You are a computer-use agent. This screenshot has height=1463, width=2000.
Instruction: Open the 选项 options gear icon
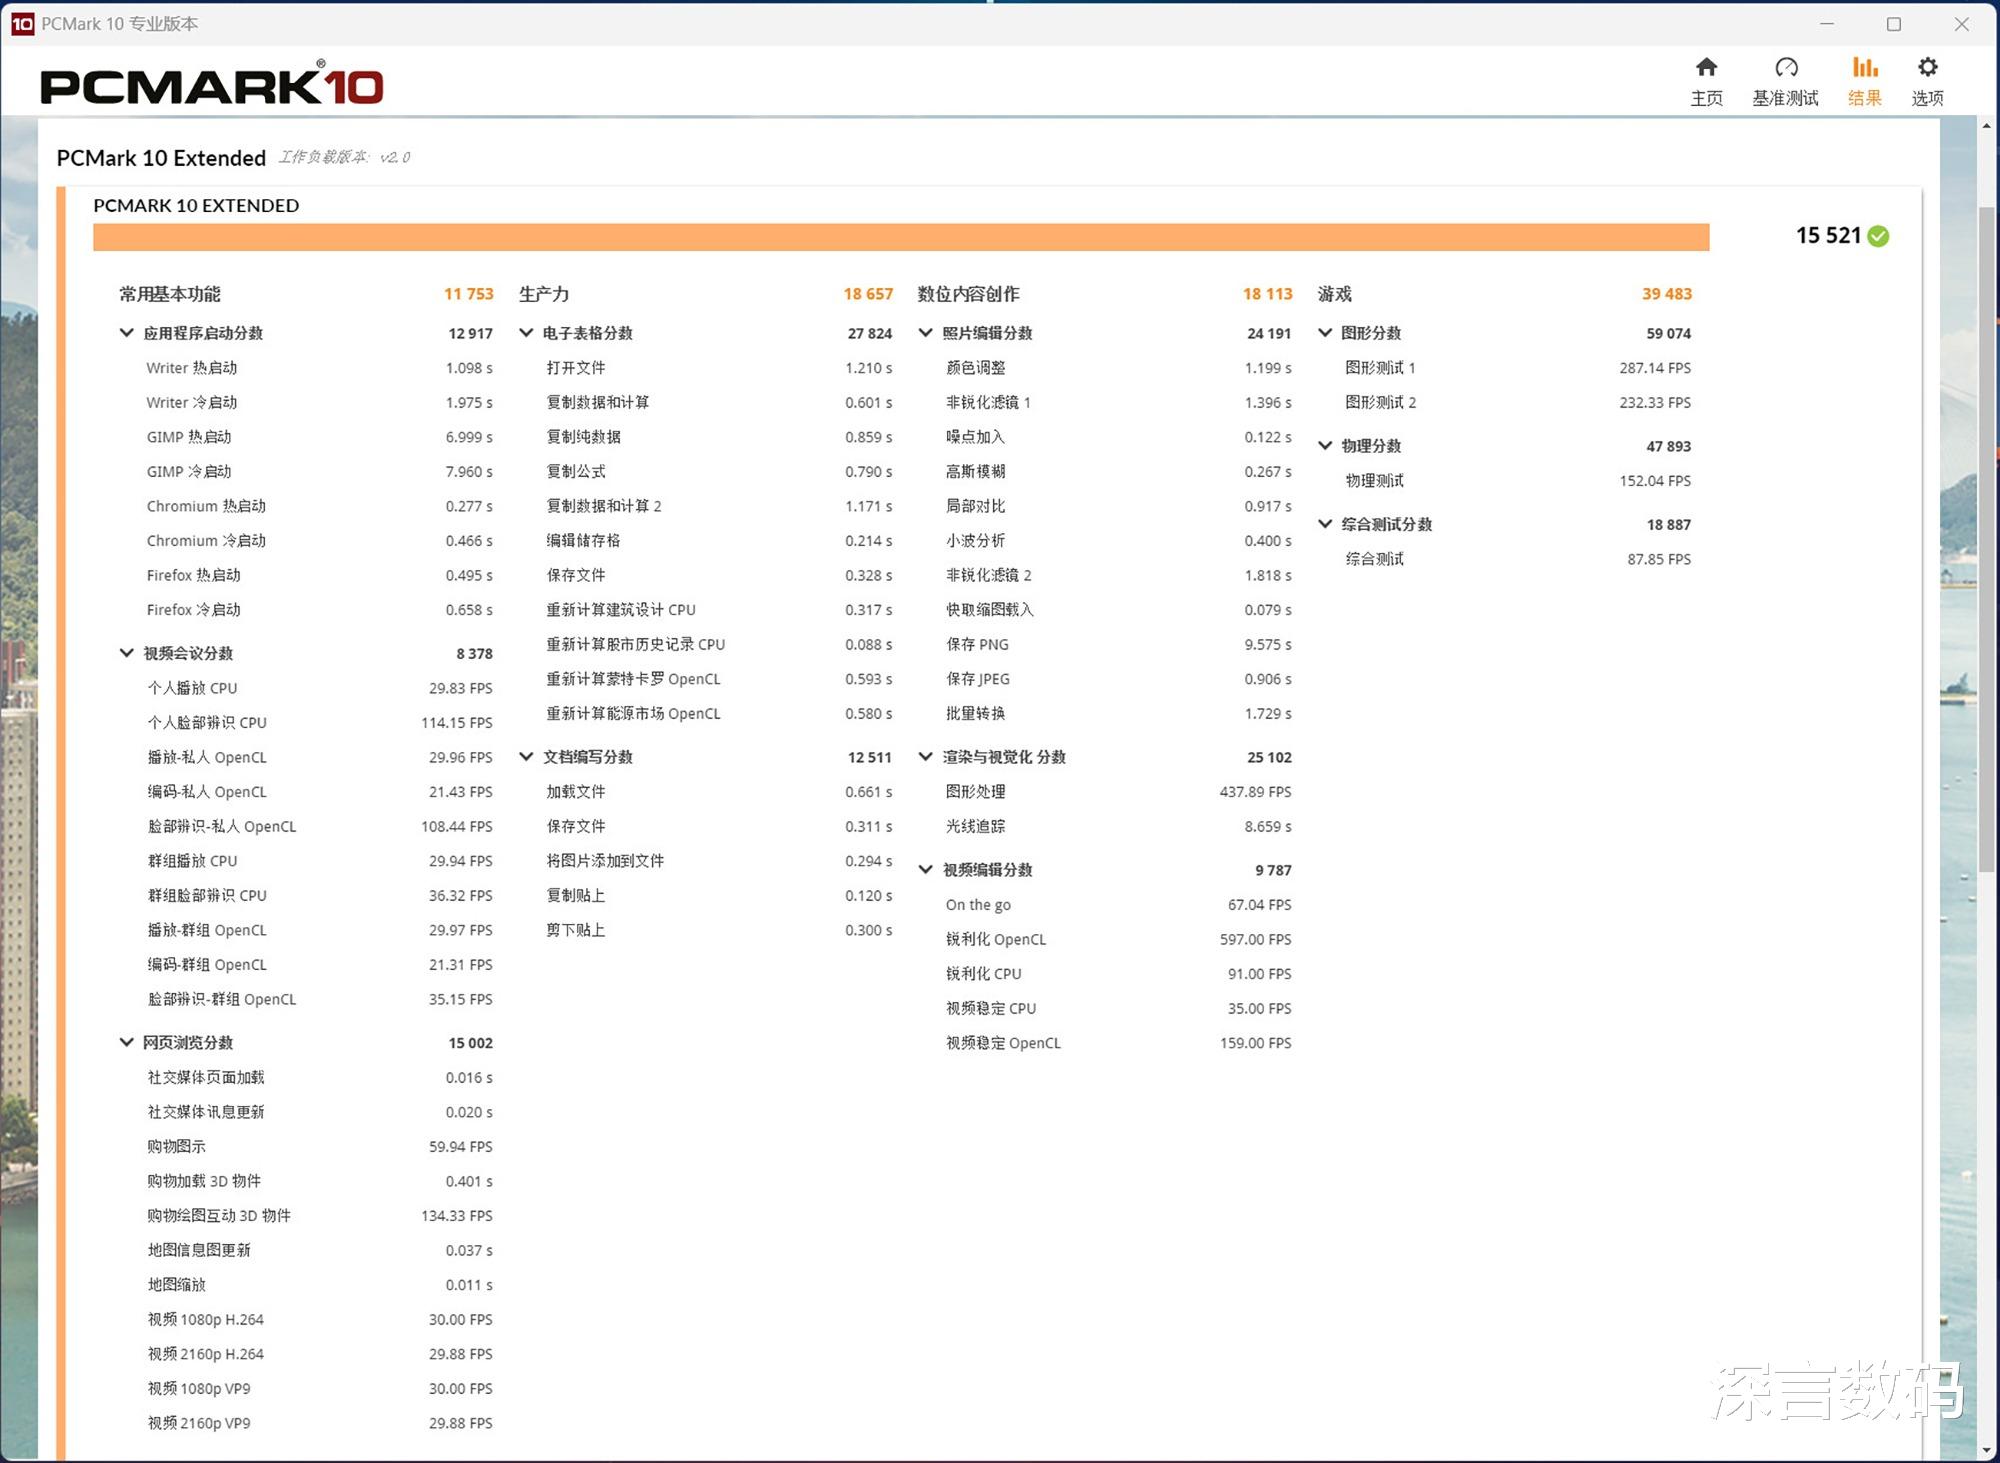coord(1927,68)
